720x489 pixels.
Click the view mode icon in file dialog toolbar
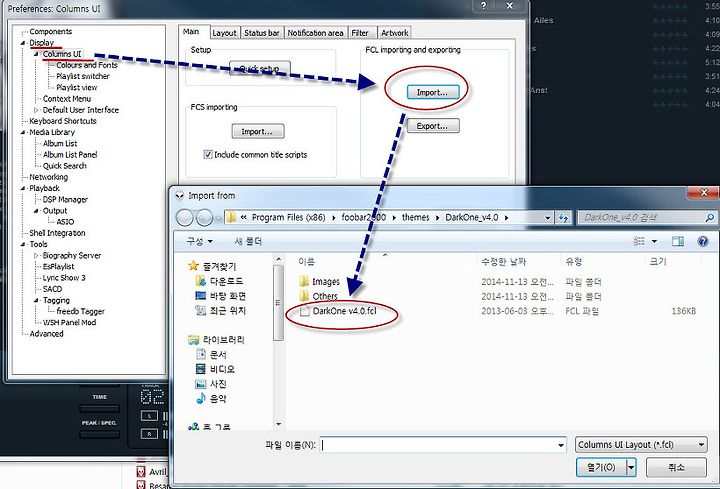[639, 241]
